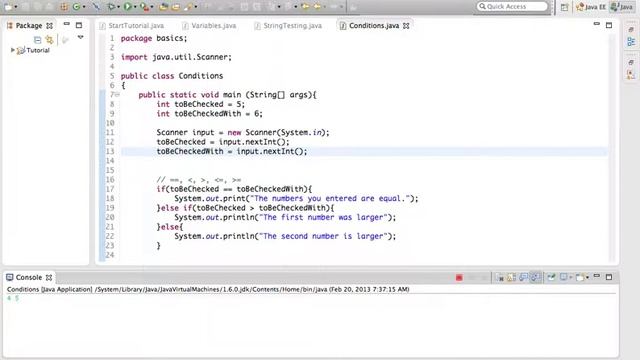
Task: Click the Open Console icon
Action: (580, 278)
